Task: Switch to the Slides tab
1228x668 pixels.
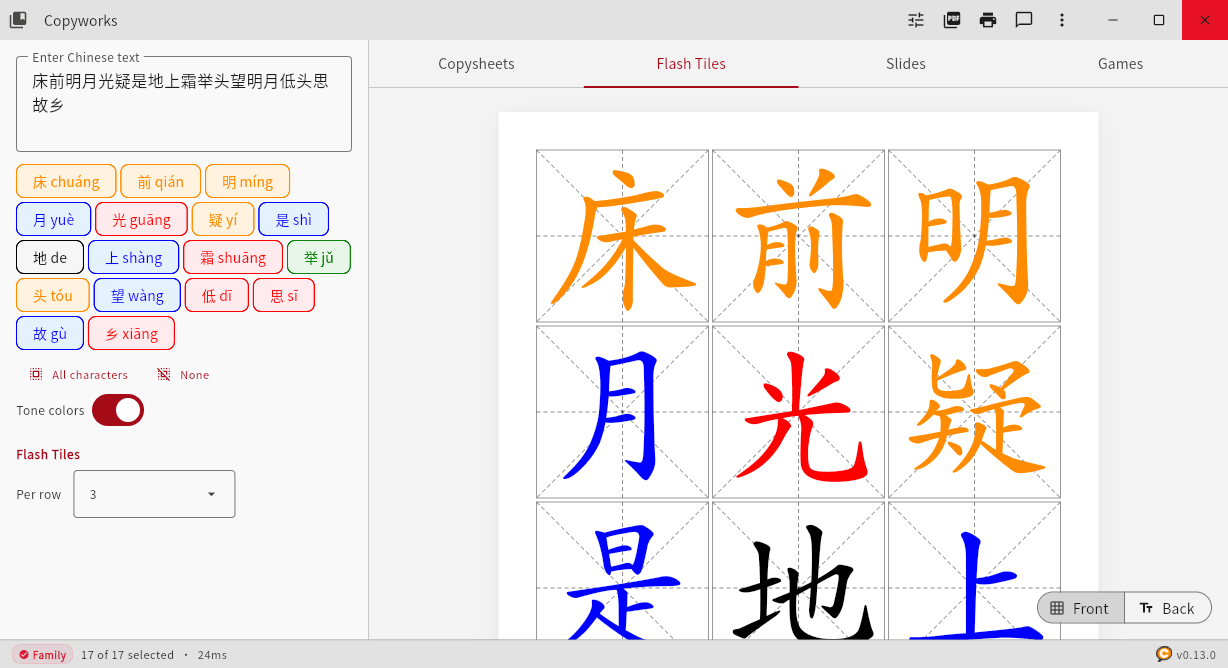Action: click(x=905, y=63)
